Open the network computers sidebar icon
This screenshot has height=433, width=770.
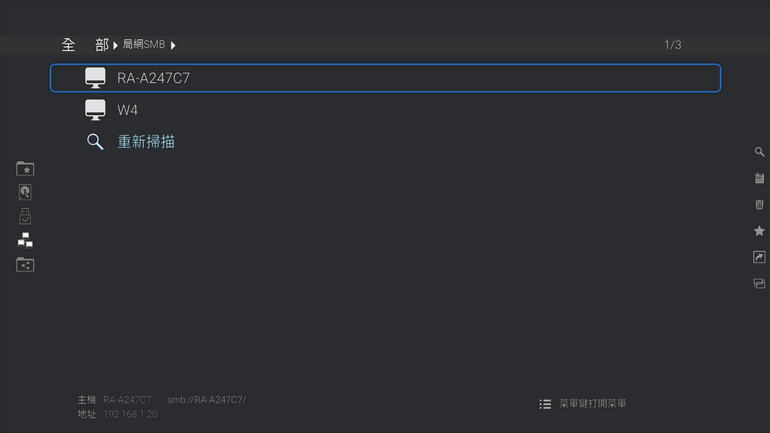click(x=25, y=240)
